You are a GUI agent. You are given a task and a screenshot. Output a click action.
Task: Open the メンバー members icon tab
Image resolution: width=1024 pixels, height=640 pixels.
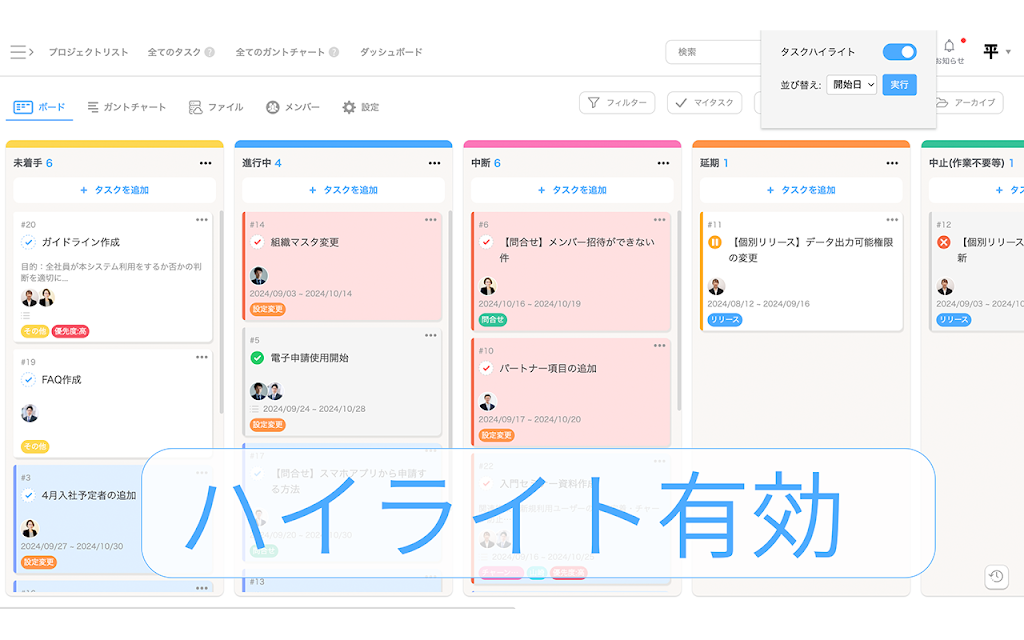(x=293, y=107)
